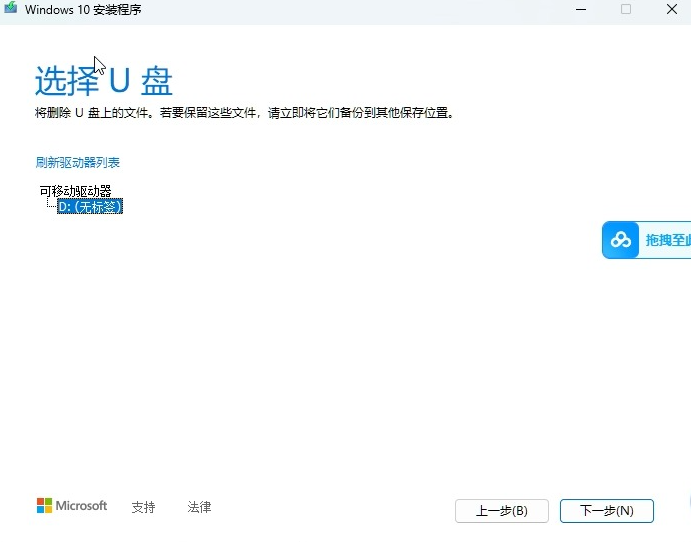Close the Windows 10 setup window
Image resolution: width=691 pixels, height=542 pixels.
672,9
